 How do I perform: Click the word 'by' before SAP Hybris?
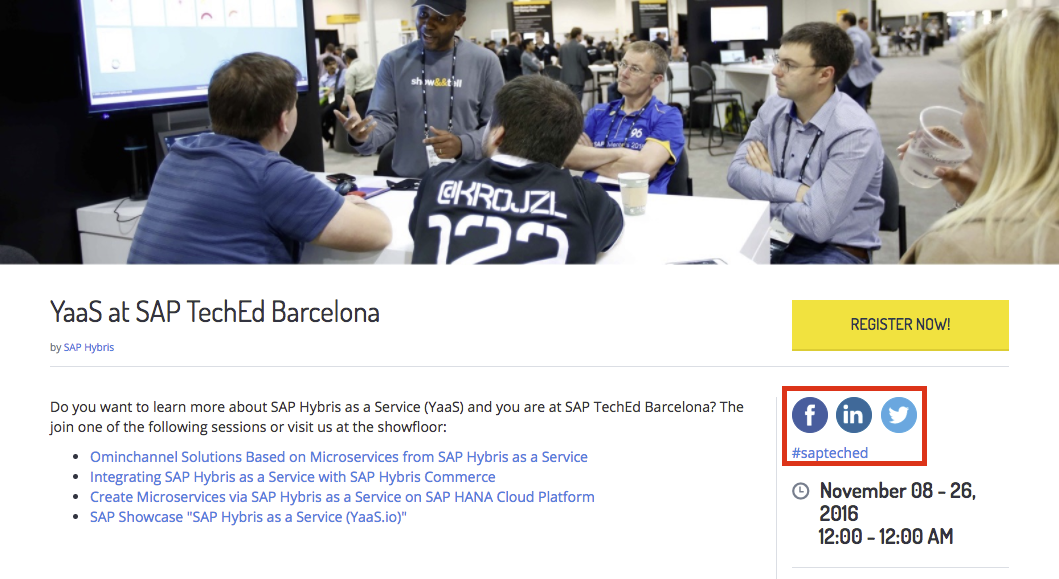tap(55, 347)
